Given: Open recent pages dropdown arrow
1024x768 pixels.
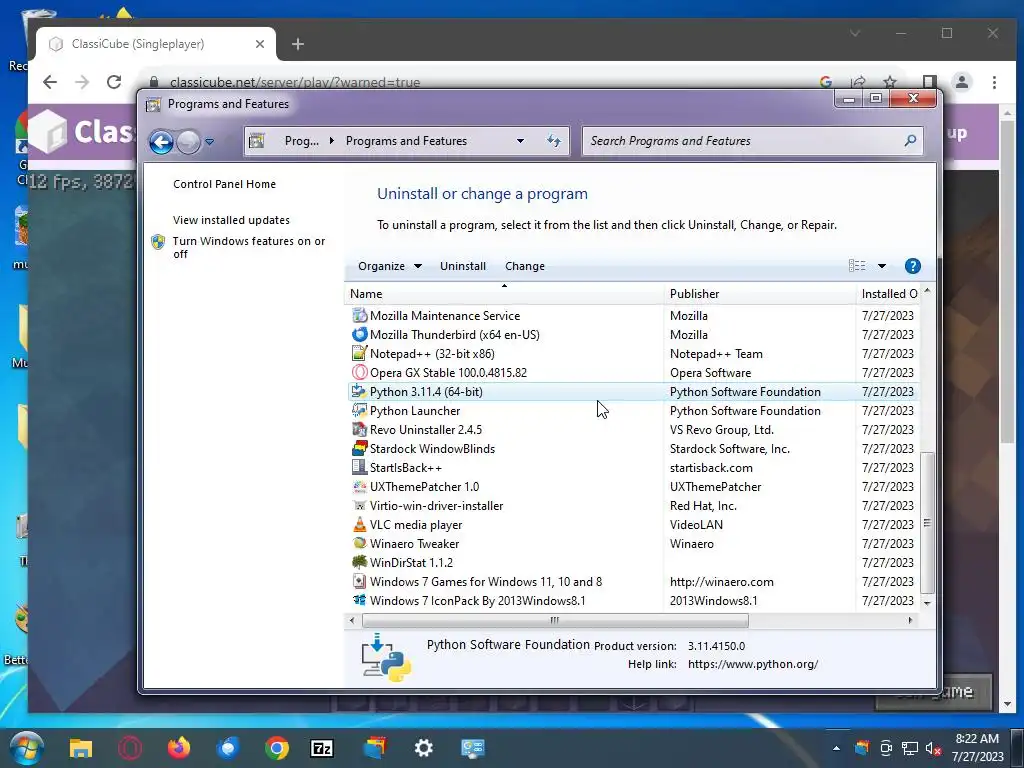Looking at the screenshot, I should pyautogui.click(x=210, y=141).
